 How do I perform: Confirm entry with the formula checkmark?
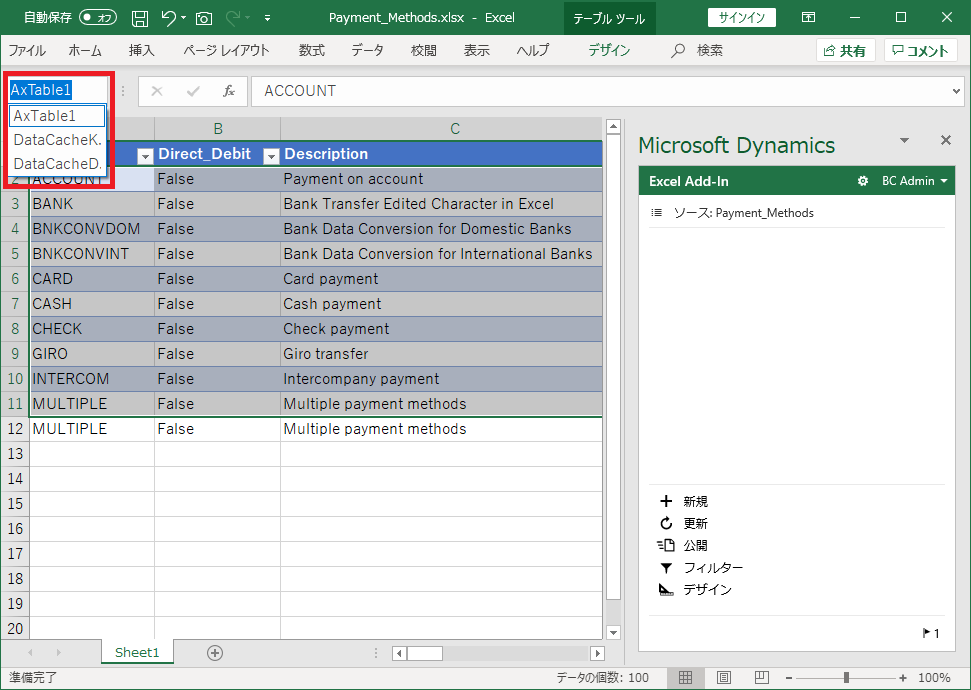click(x=193, y=92)
